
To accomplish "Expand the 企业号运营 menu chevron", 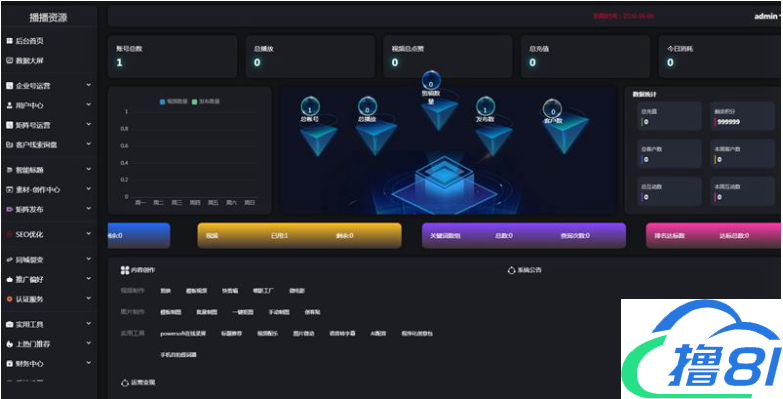I will 89,85.
